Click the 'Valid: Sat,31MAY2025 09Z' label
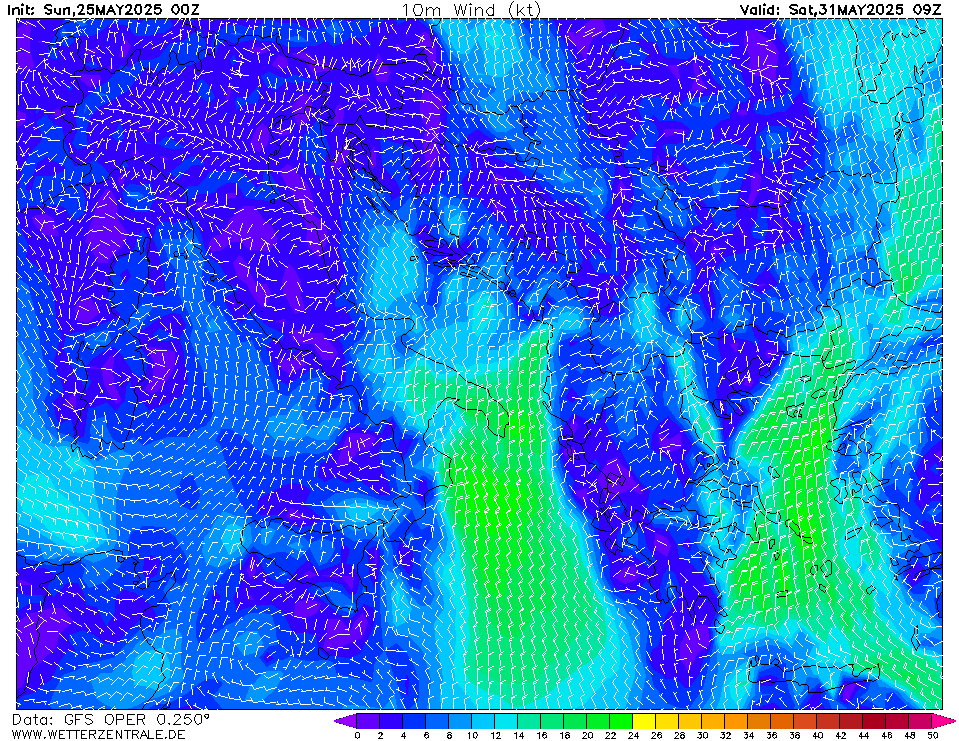The height and width of the screenshot is (741, 959). 840,9
